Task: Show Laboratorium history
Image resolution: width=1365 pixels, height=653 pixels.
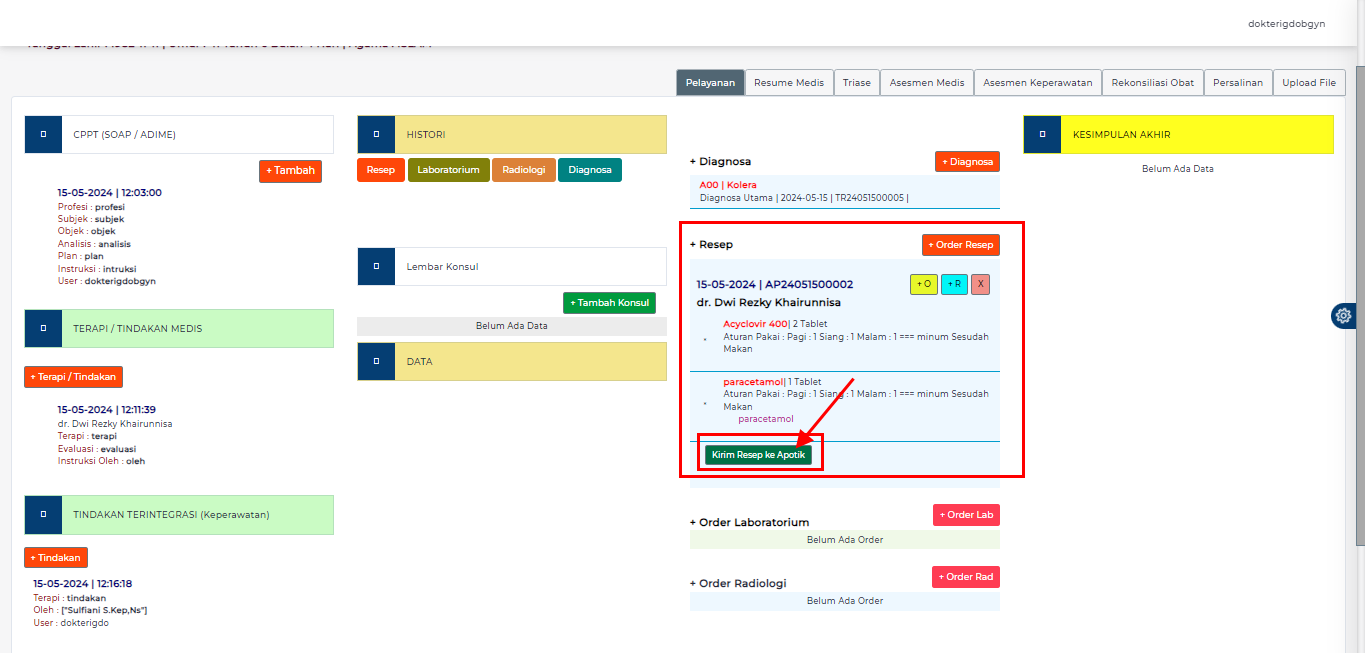Action: [448, 170]
